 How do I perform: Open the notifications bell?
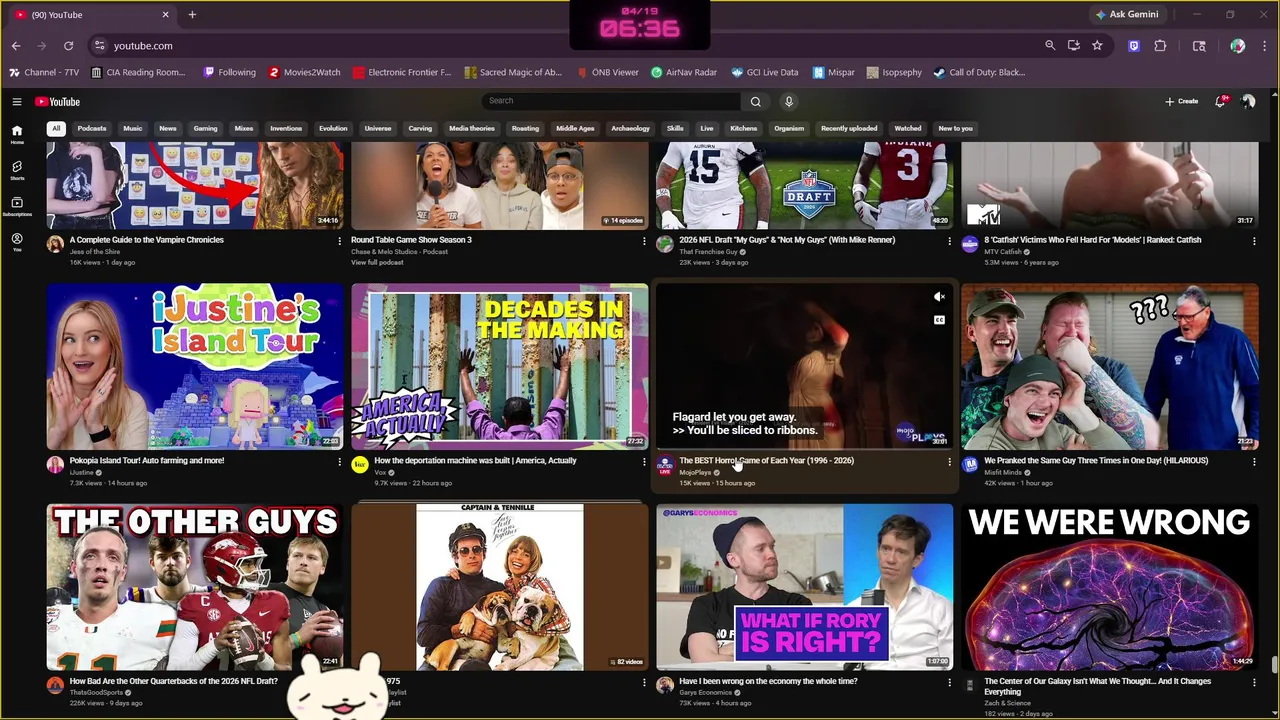pyautogui.click(x=1221, y=101)
